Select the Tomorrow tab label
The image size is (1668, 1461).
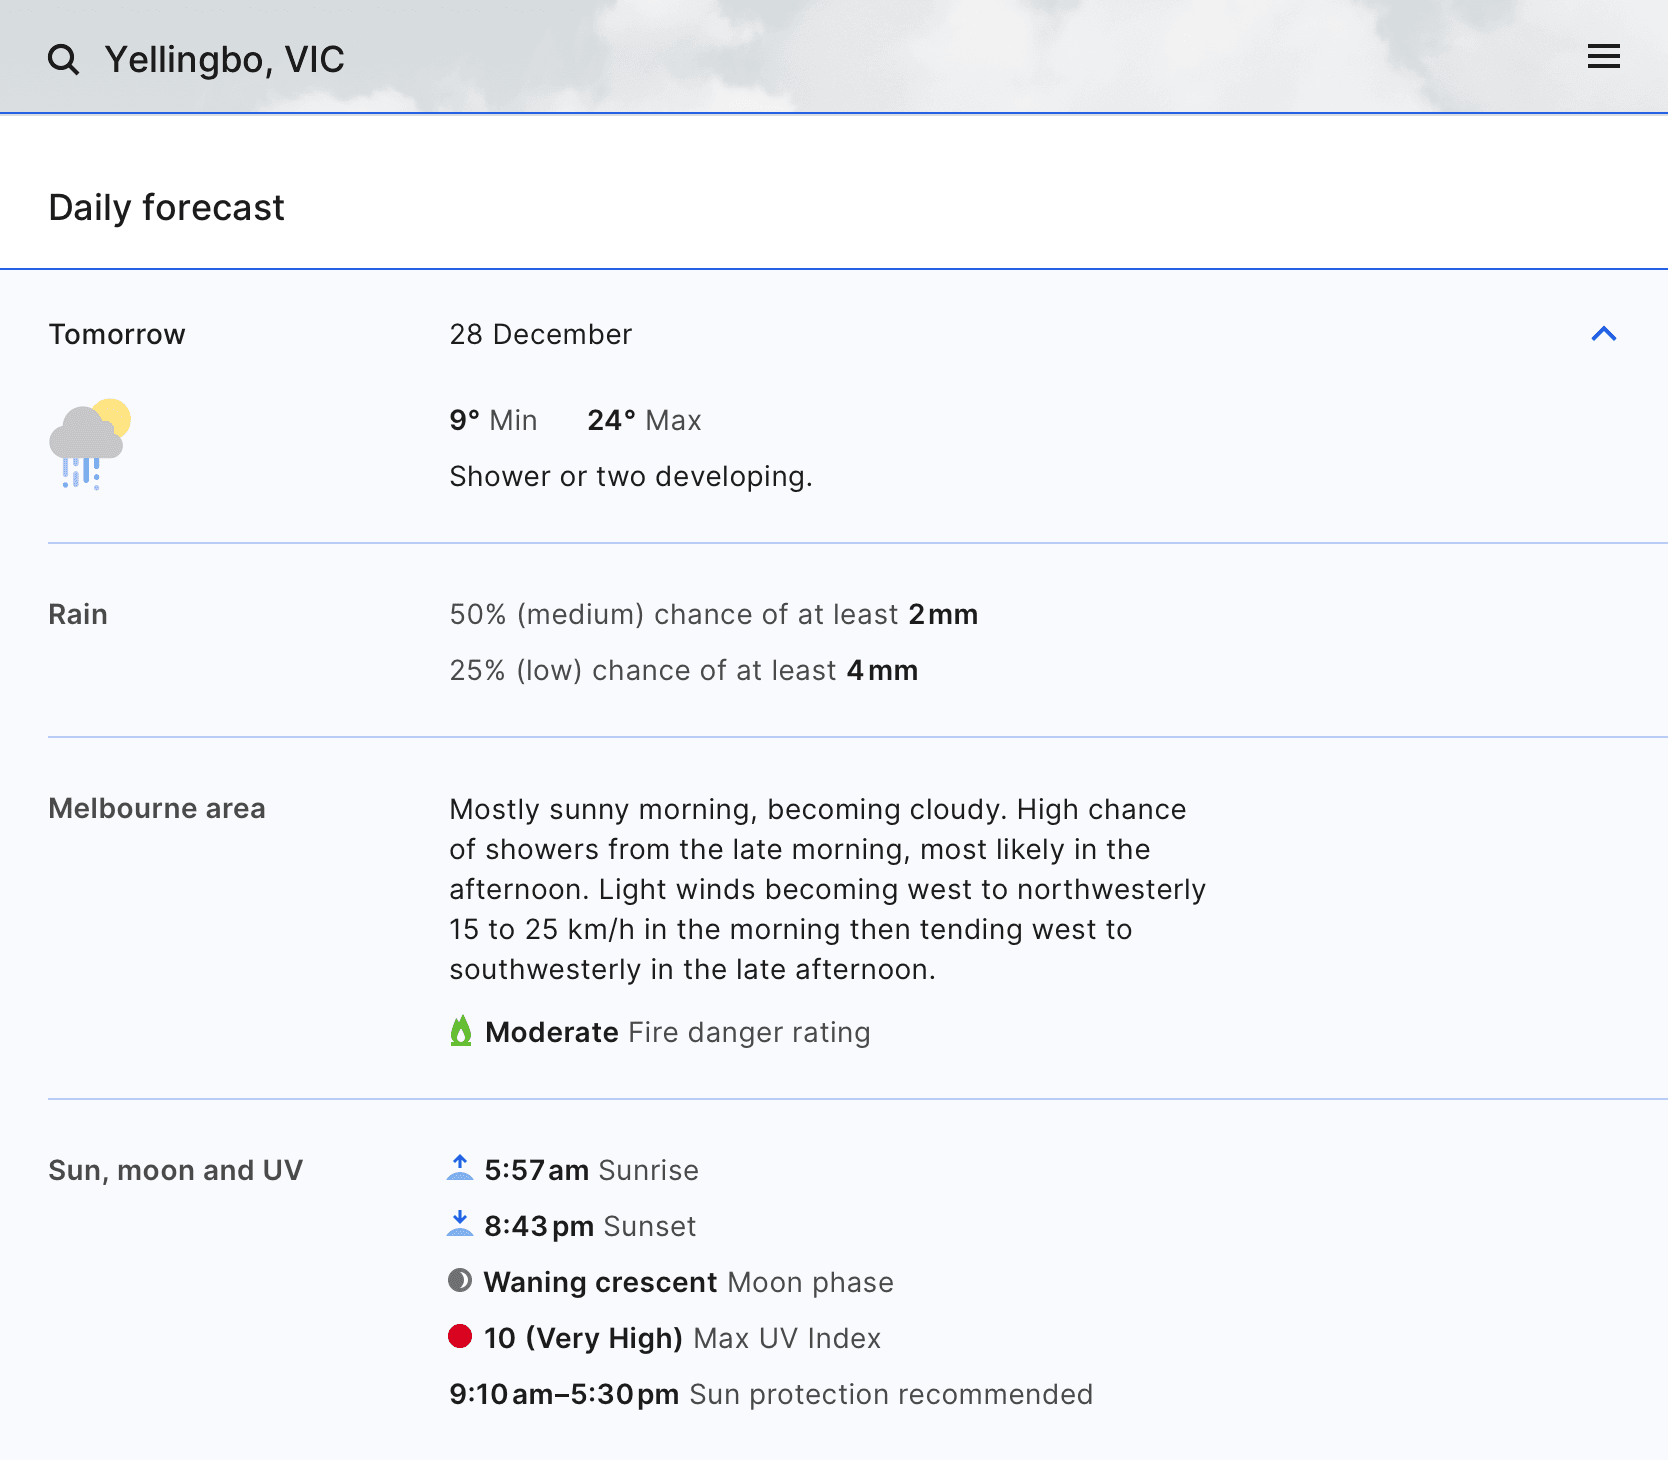point(116,334)
